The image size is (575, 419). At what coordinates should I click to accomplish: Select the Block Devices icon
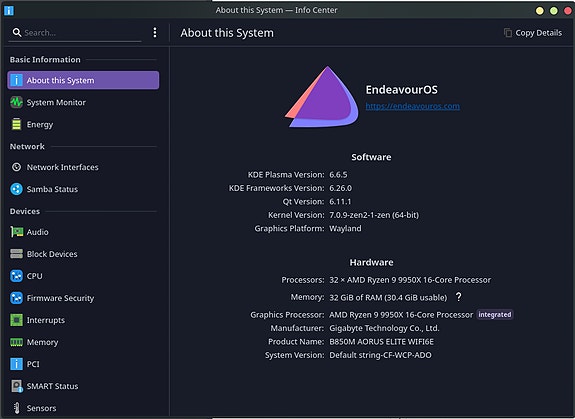(16, 254)
